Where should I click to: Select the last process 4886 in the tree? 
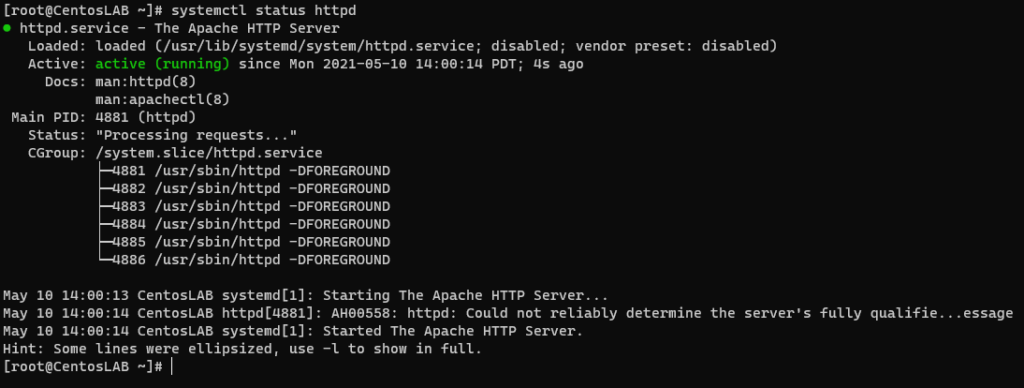(251, 260)
